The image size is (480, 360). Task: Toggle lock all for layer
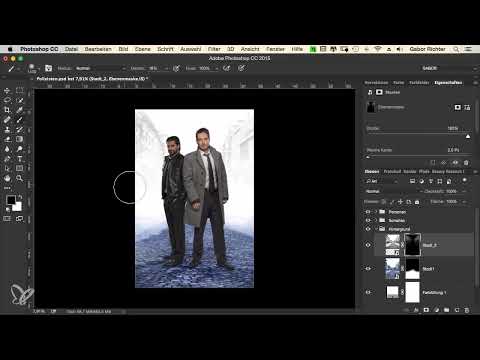417,202
